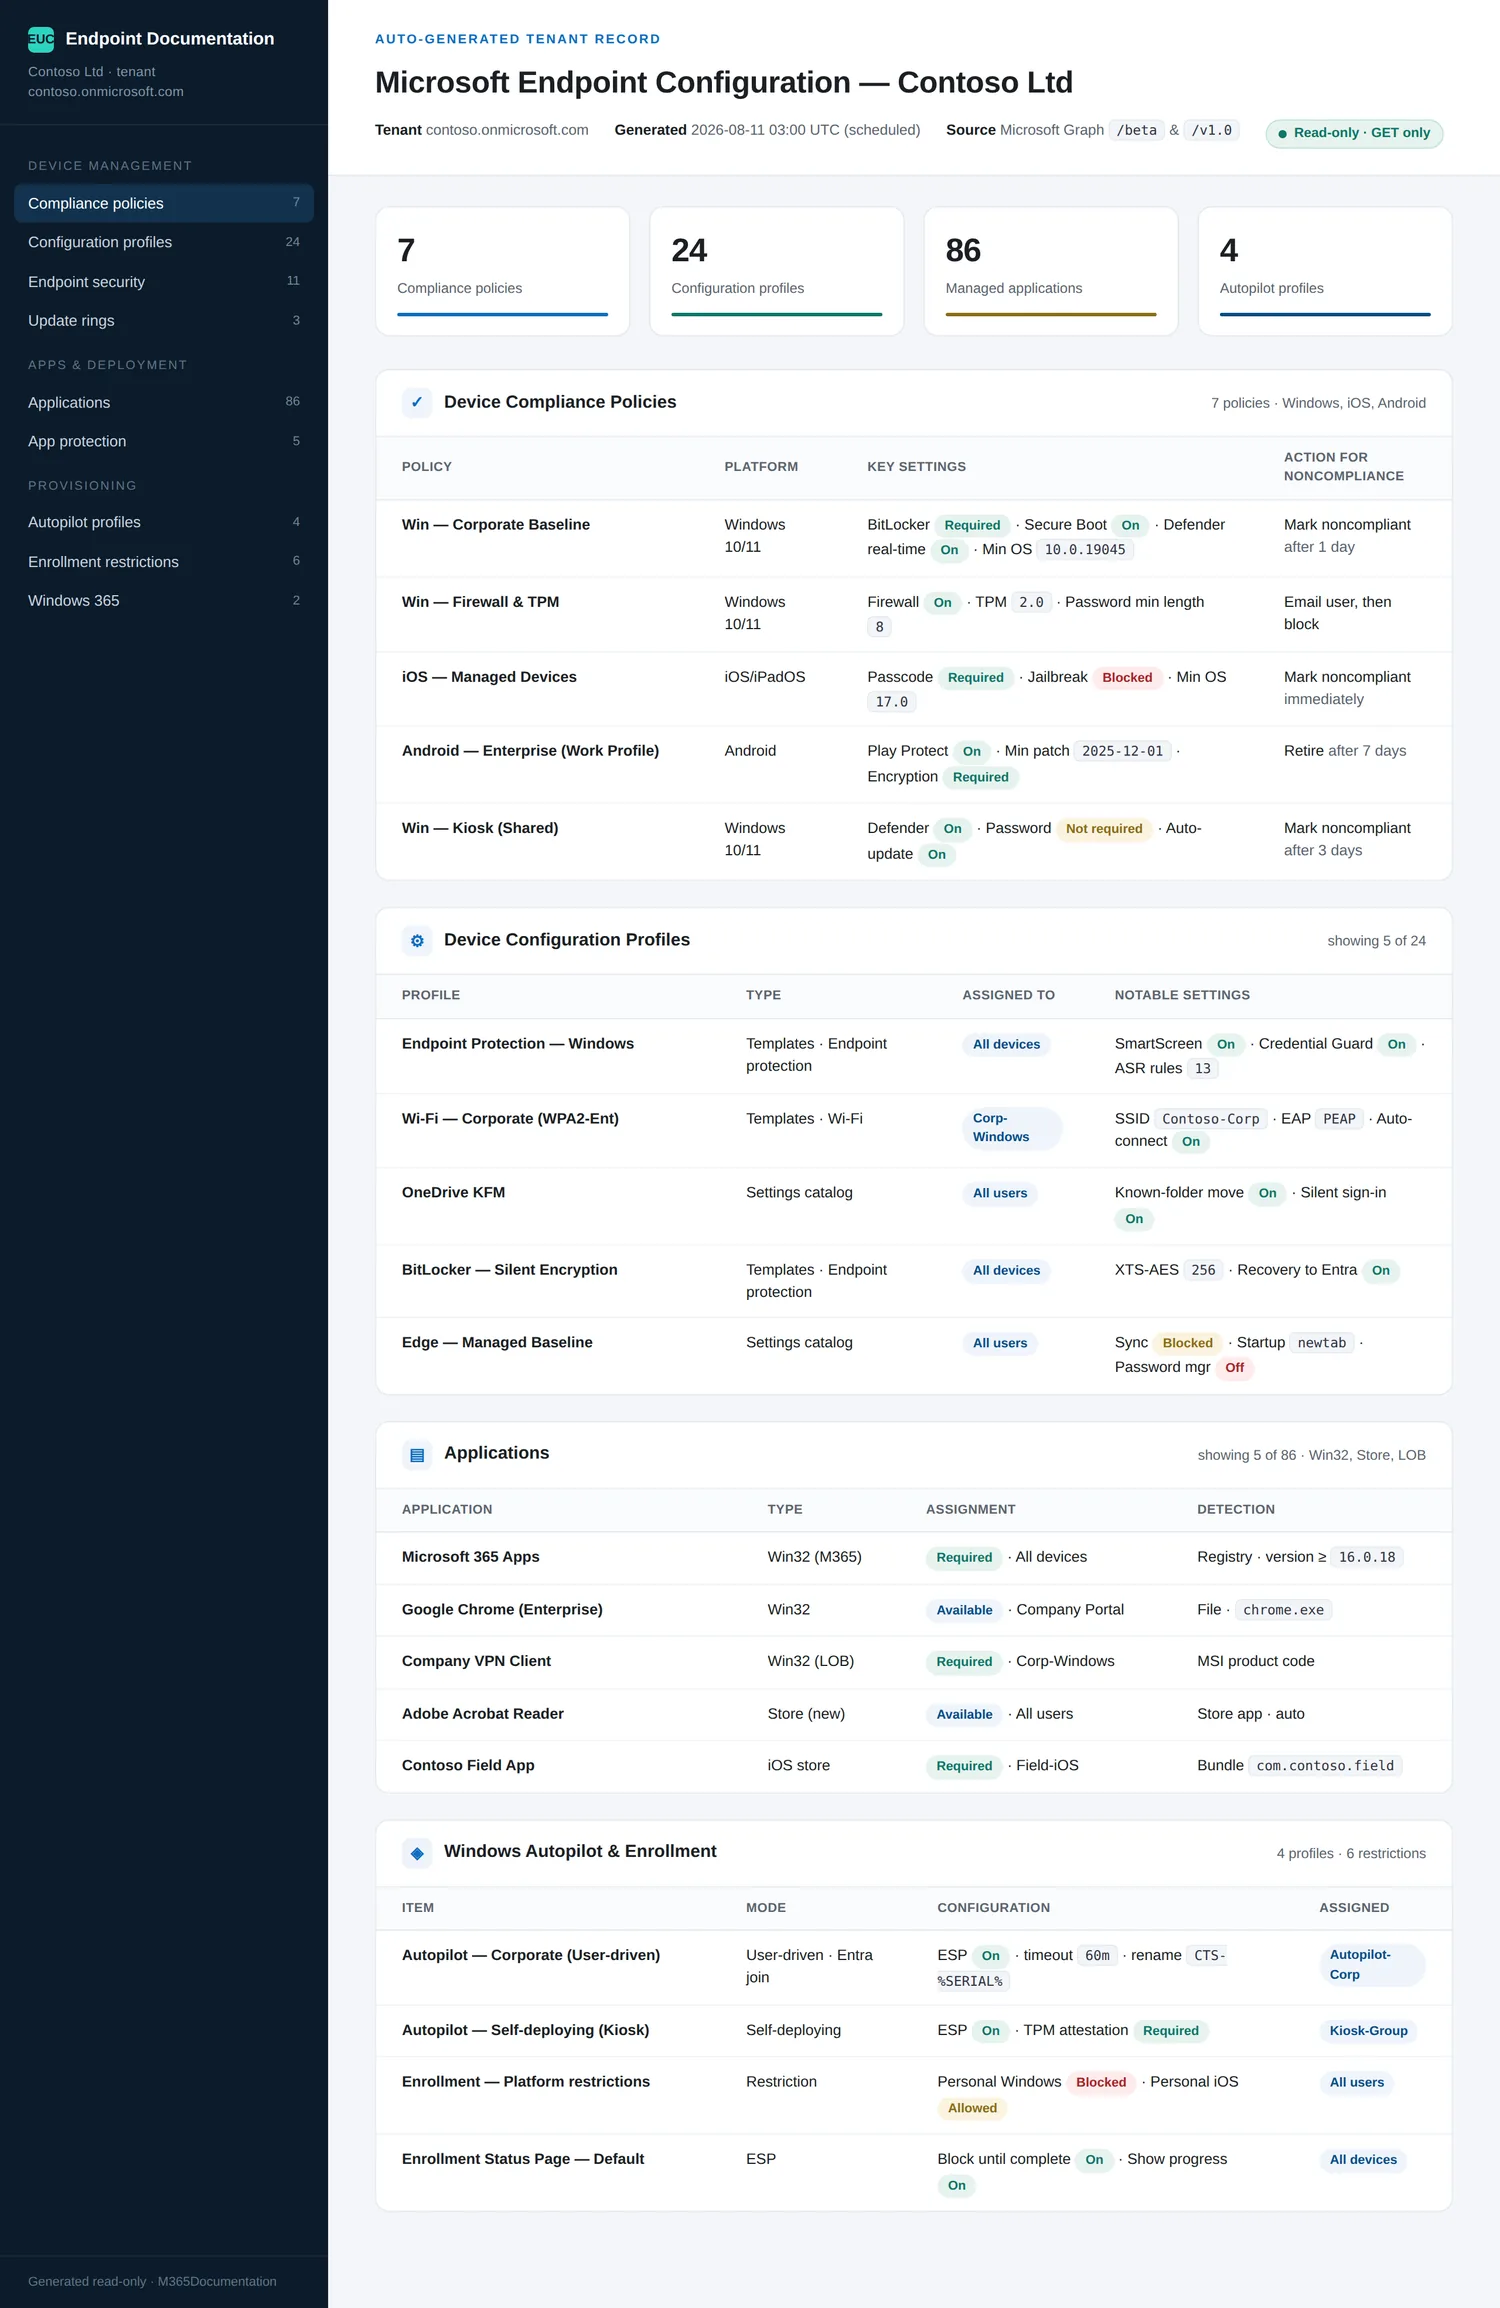Open Configuration profiles in the sidebar
The height and width of the screenshot is (2308, 1500).
click(x=164, y=242)
